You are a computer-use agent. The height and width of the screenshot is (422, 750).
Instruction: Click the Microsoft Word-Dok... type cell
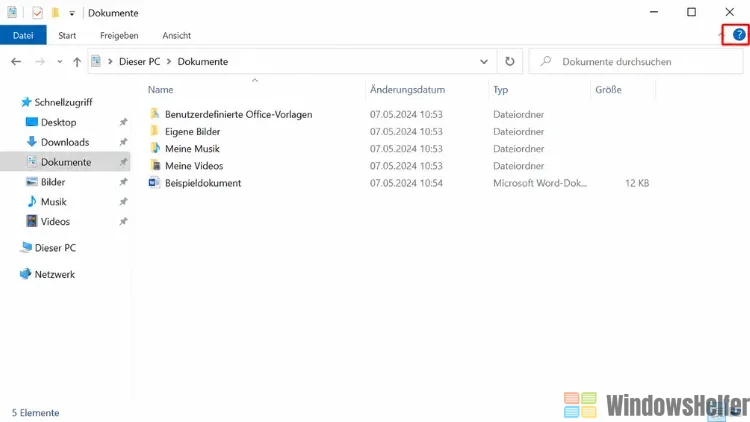coord(540,183)
